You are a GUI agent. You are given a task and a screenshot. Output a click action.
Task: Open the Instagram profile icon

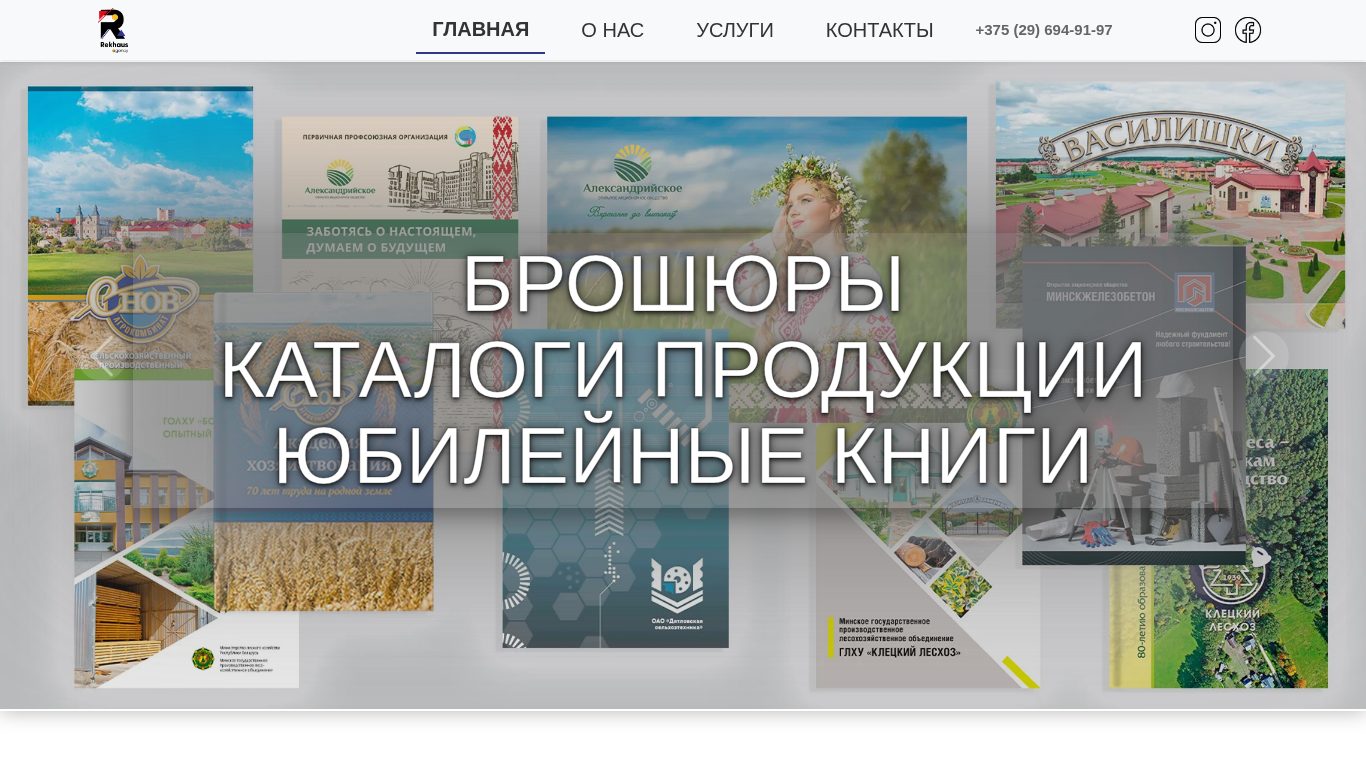[1208, 30]
